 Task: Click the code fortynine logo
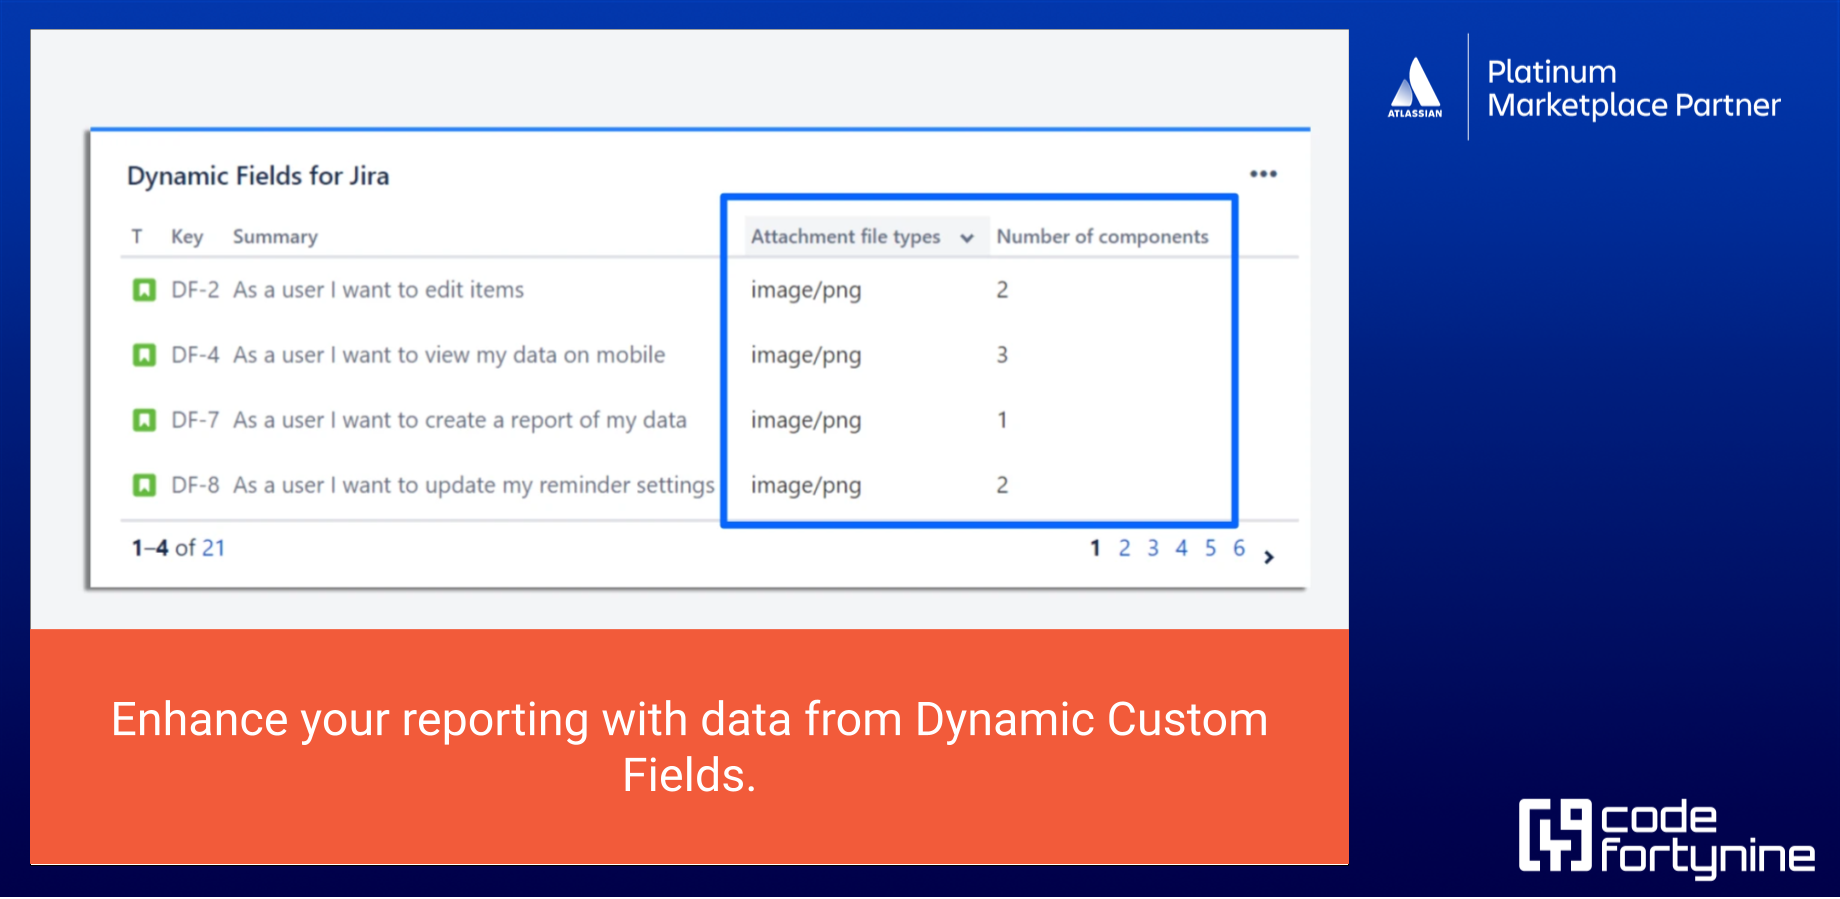(1666, 836)
